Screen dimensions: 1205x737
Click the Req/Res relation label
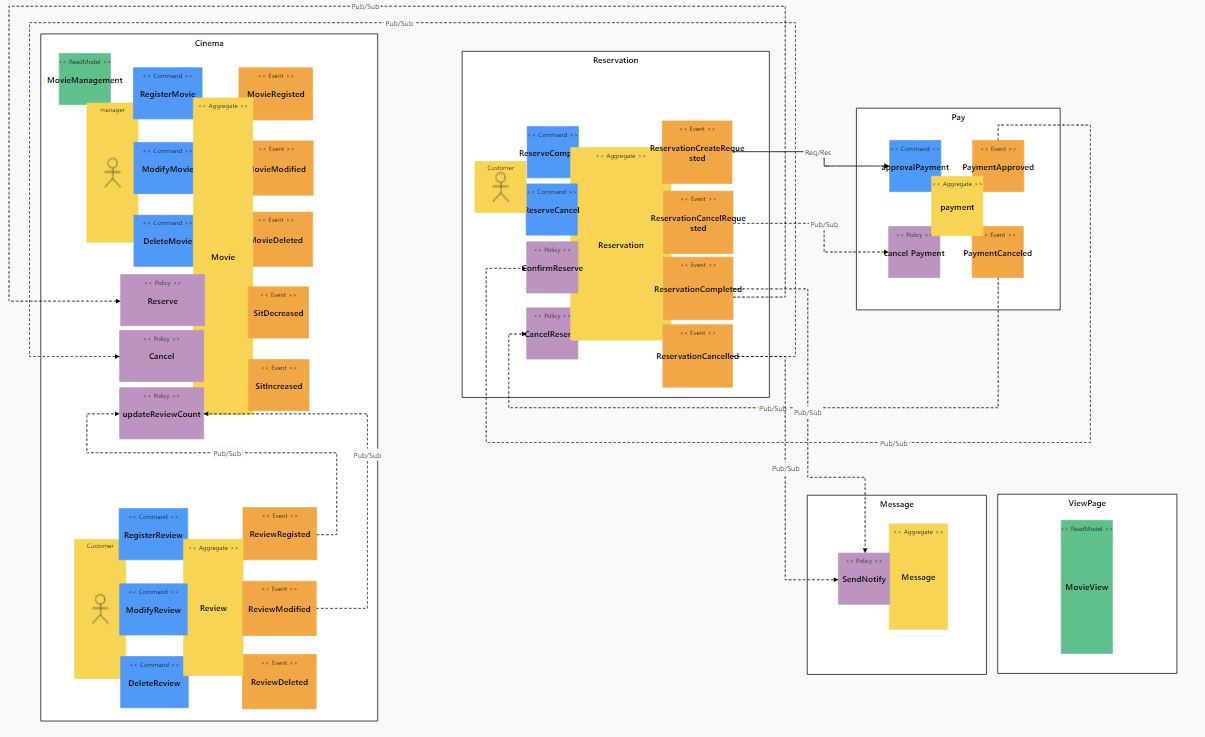pyautogui.click(x=818, y=152)
